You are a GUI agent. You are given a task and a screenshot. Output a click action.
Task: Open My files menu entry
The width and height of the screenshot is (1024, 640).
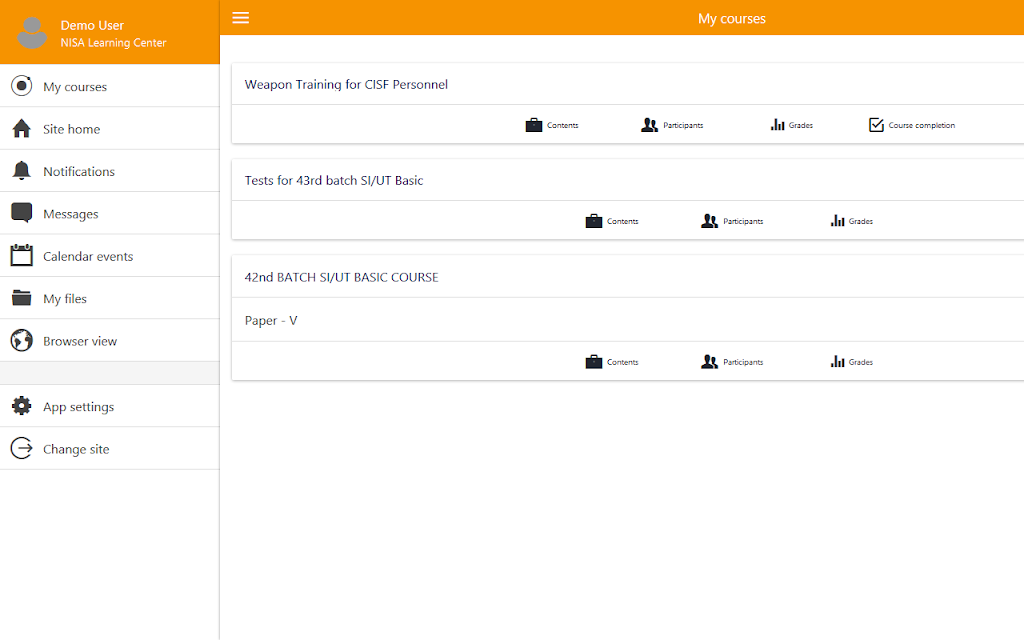coord(110,298)
